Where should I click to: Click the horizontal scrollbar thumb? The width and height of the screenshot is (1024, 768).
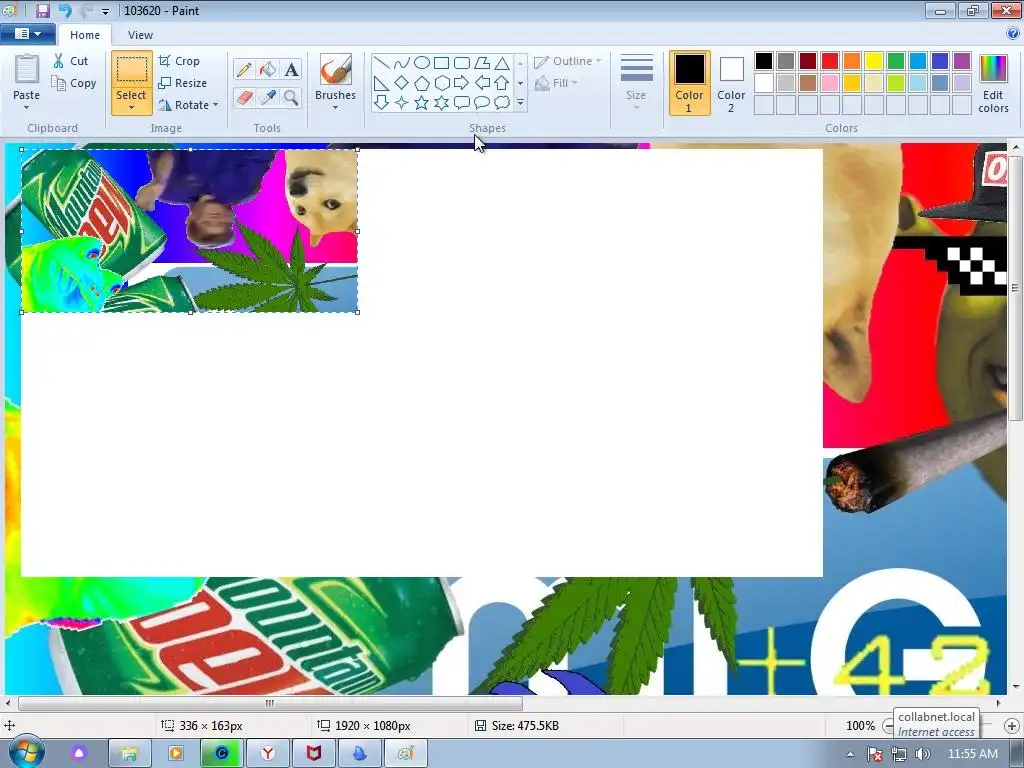click(x=270, y=703)
